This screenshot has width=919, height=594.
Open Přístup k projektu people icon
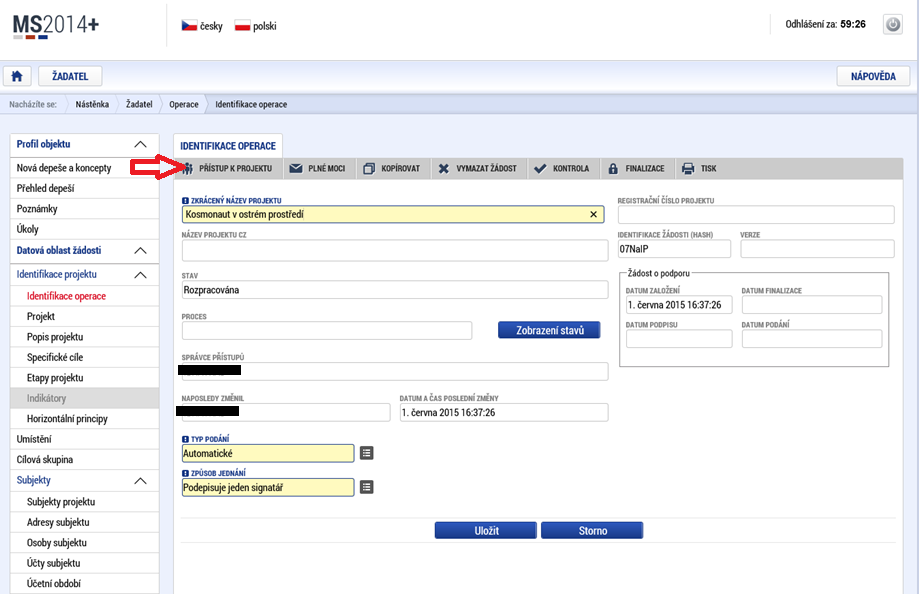click(188, 169)
